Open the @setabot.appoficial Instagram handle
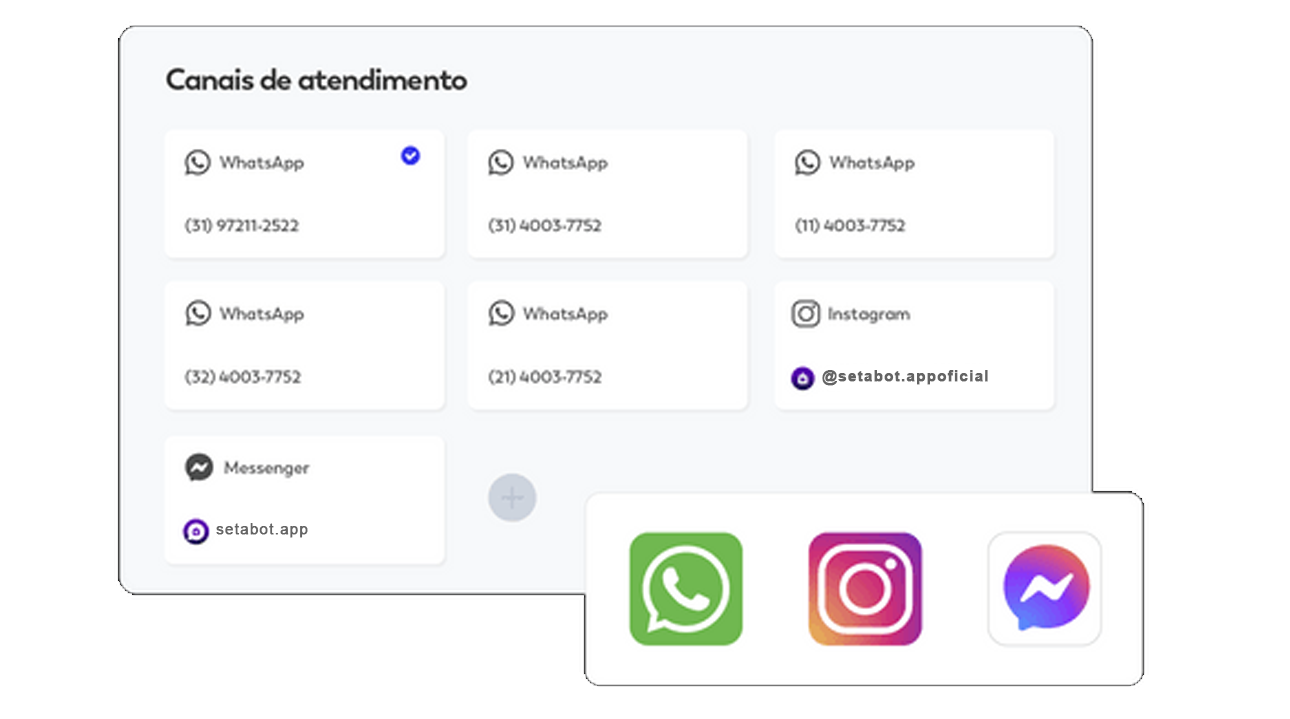The image size is (1290, 719). point(905,377)
